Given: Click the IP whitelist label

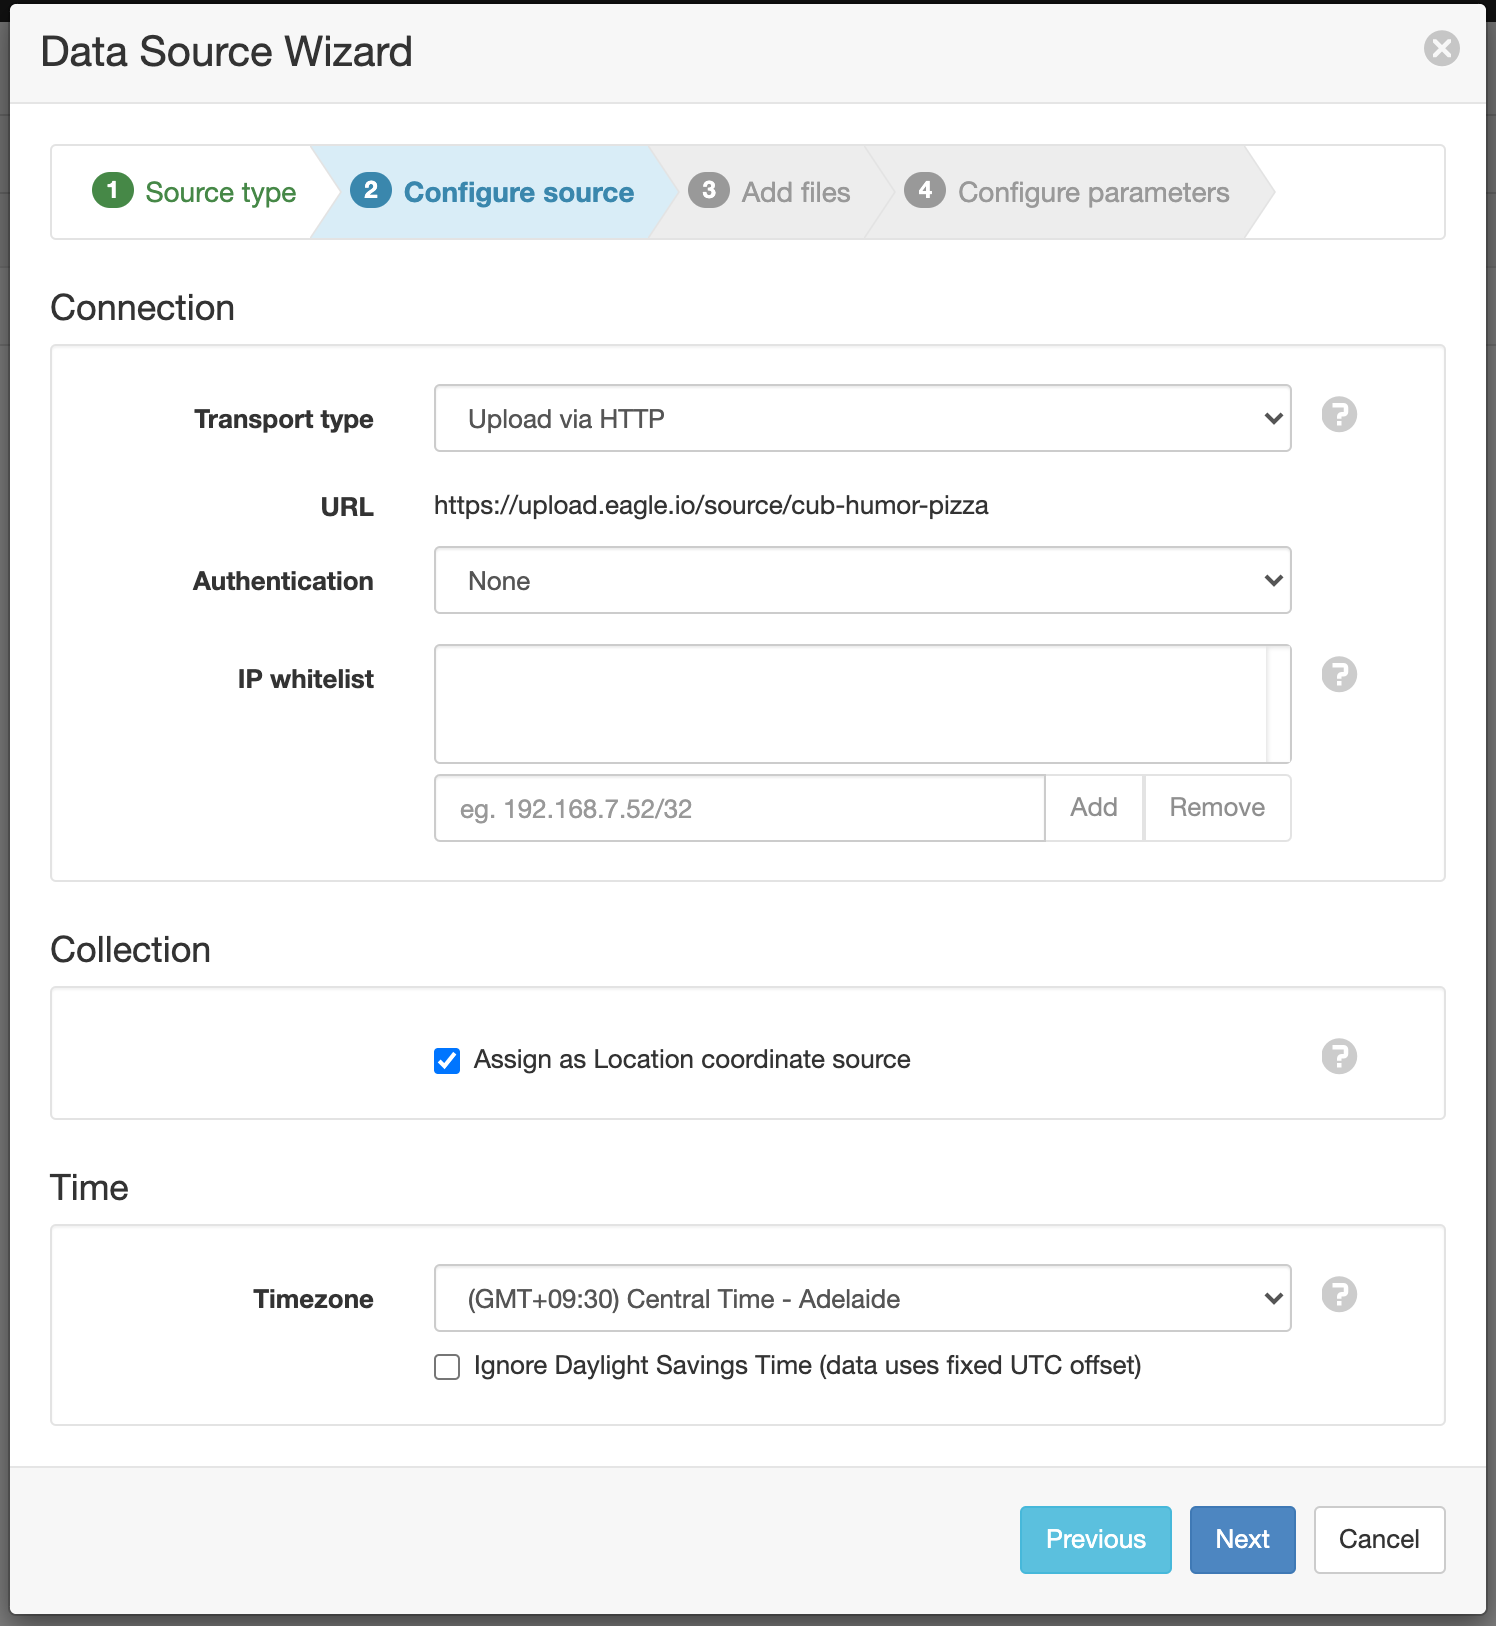Looking at the screenshot, I should coord(305,679).
